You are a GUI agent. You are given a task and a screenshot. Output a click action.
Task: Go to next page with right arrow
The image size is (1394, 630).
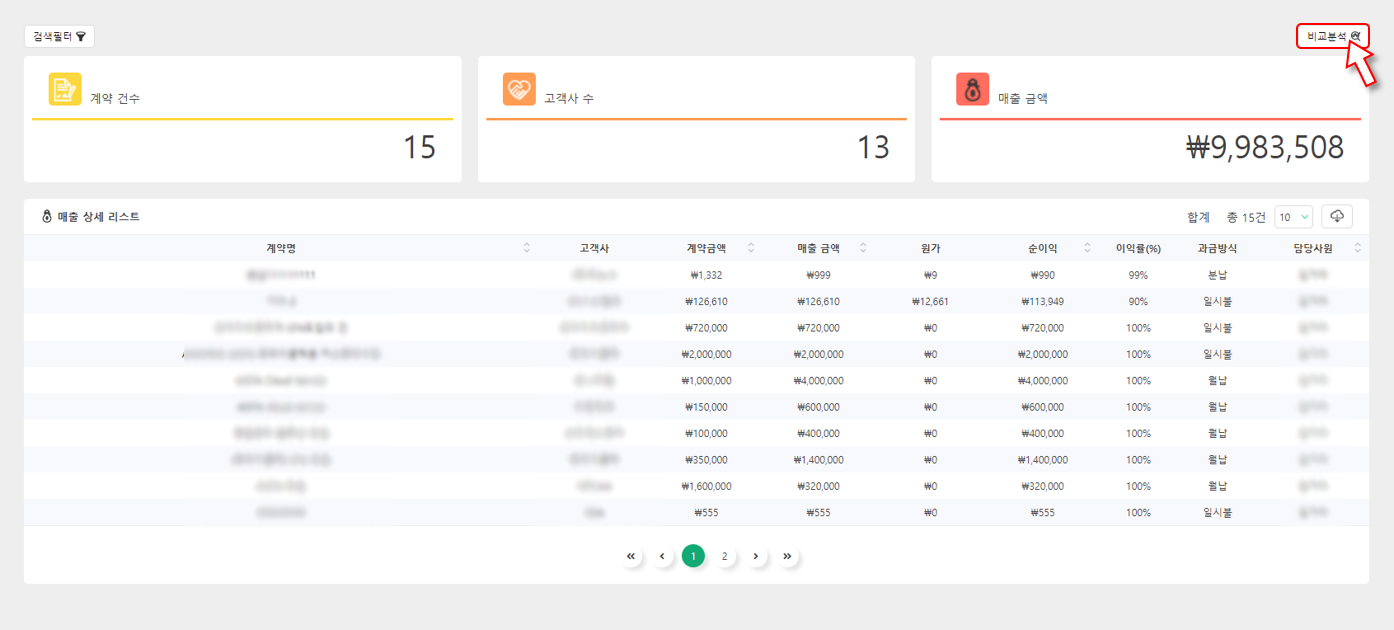pyautogui.click(x=756, y=556)
